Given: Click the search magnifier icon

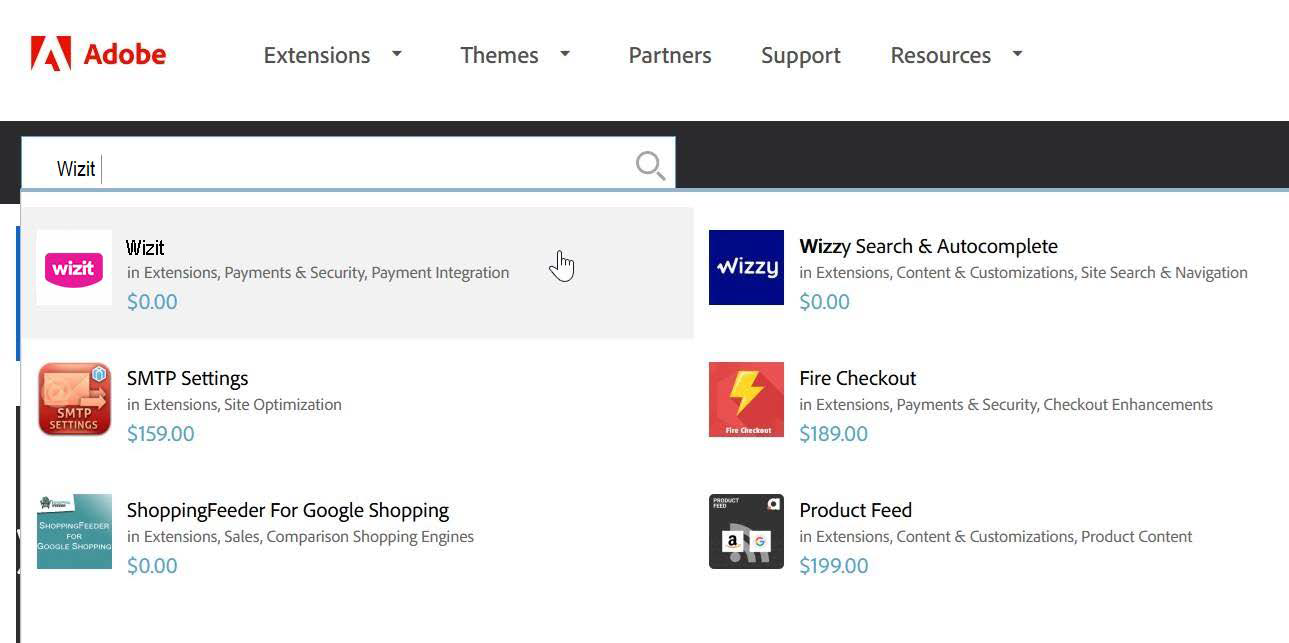Looking at the screenshot, I should tap(650, 166).
